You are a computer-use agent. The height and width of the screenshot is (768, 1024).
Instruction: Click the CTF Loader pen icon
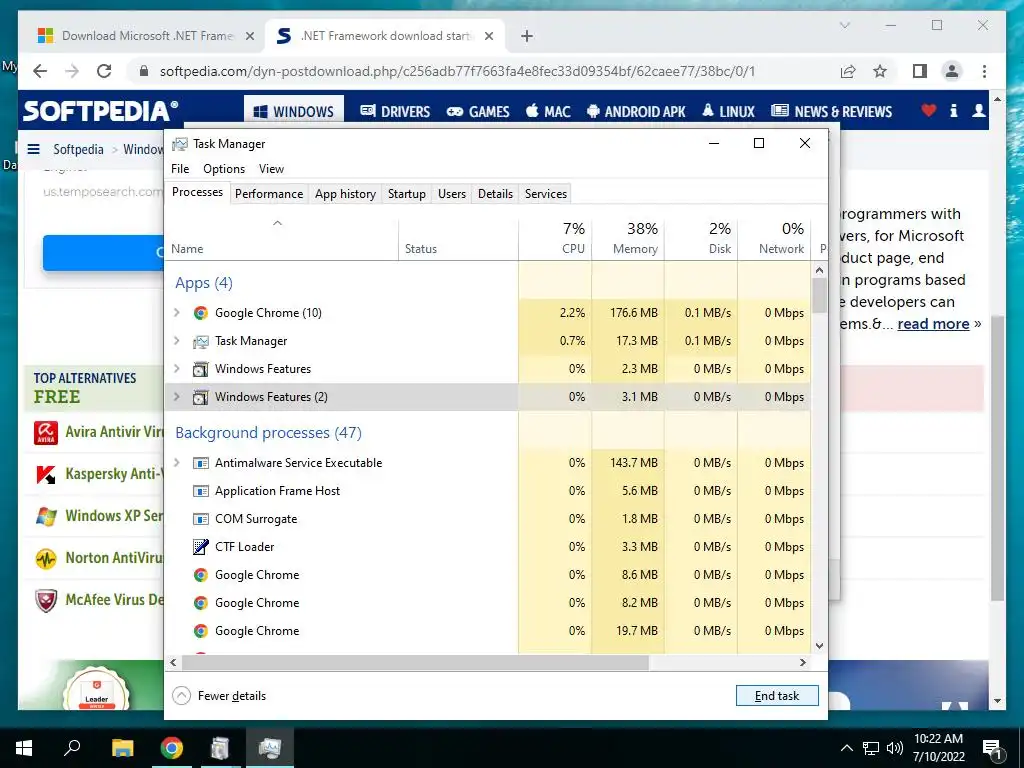200,547
